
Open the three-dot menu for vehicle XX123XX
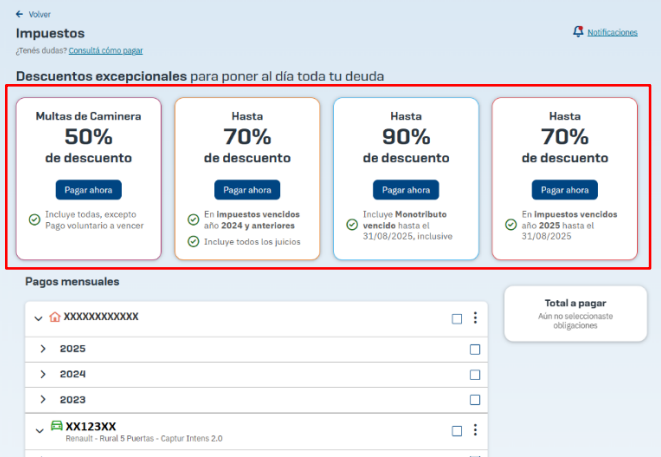(x=475, y=430)
